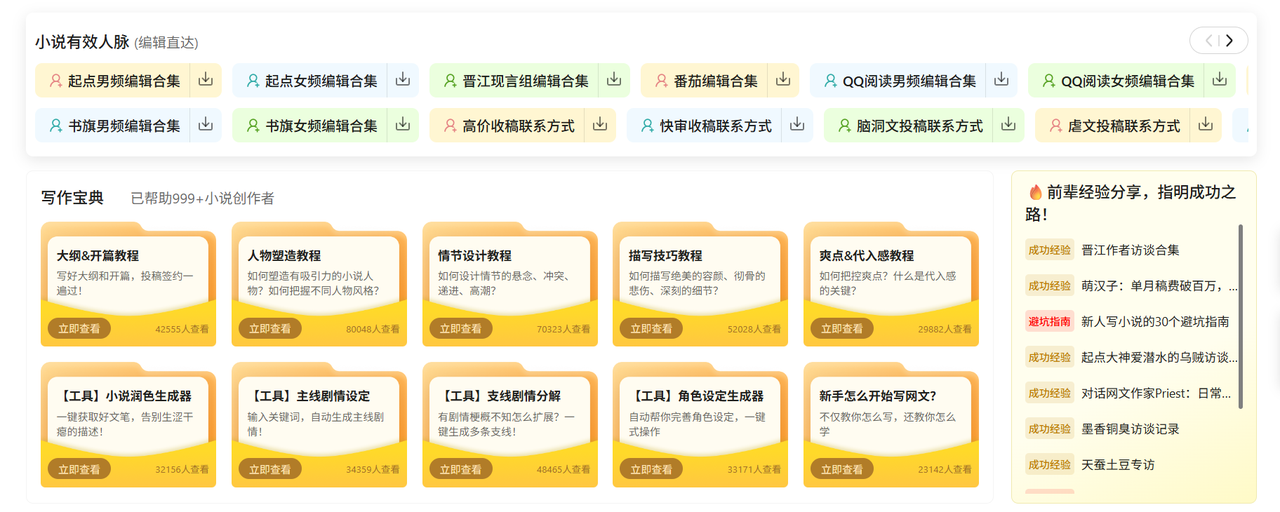Click 立即查看 on 主线剧情设定 card
Image resolution: width=1280 pixels, height=512 pixels.
[x=270, y=469]
